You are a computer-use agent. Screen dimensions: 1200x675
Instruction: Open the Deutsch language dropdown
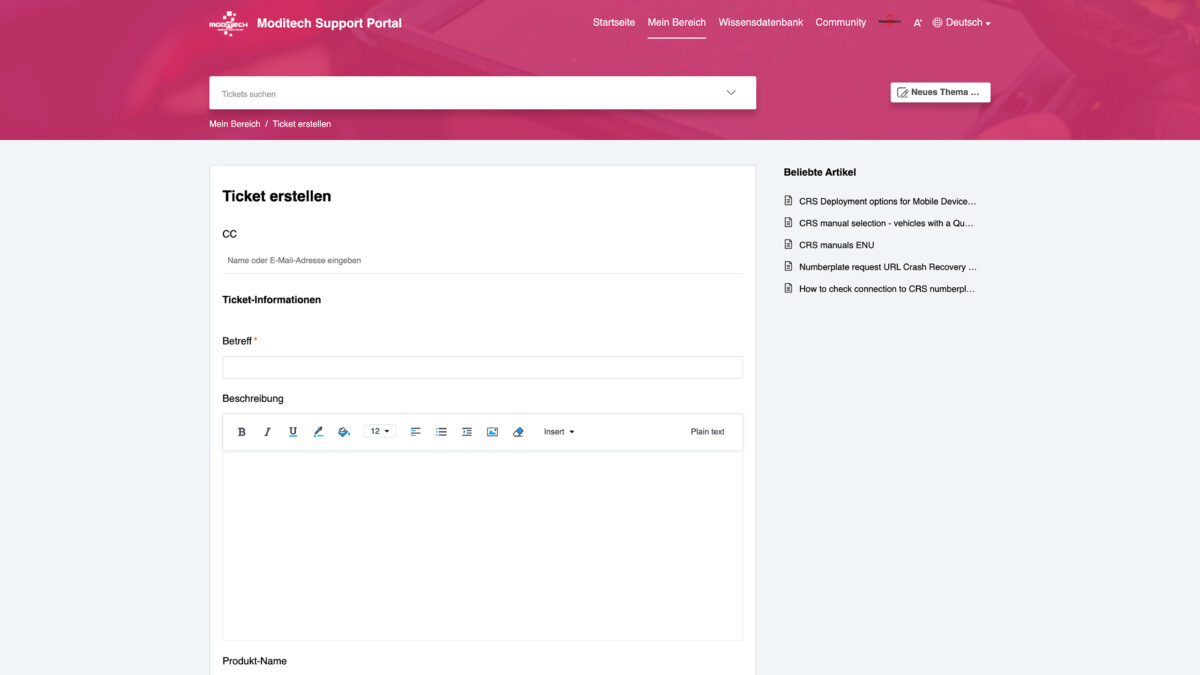(961, 22)
